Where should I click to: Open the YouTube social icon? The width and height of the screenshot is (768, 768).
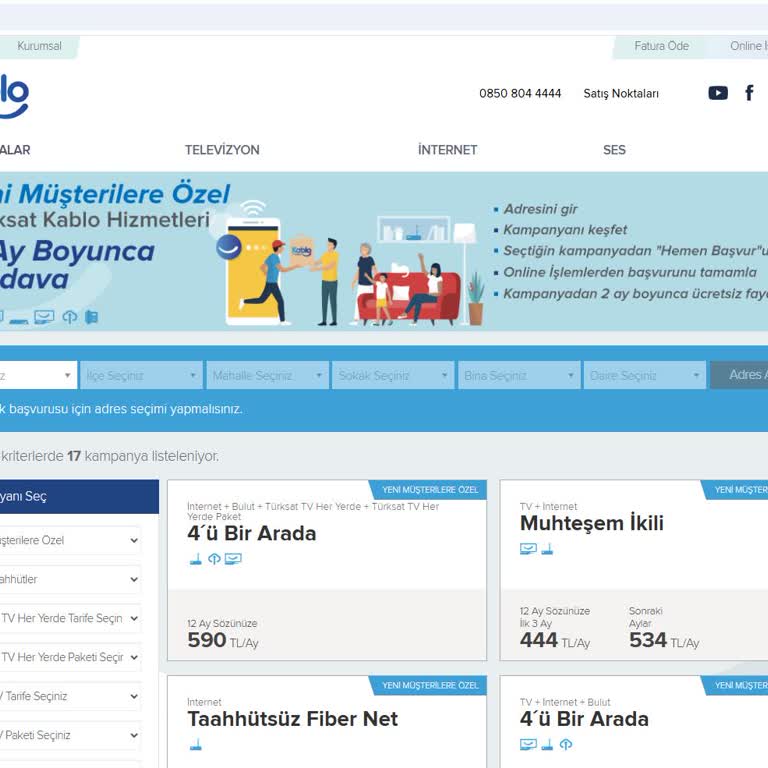[x=718, y=93]
